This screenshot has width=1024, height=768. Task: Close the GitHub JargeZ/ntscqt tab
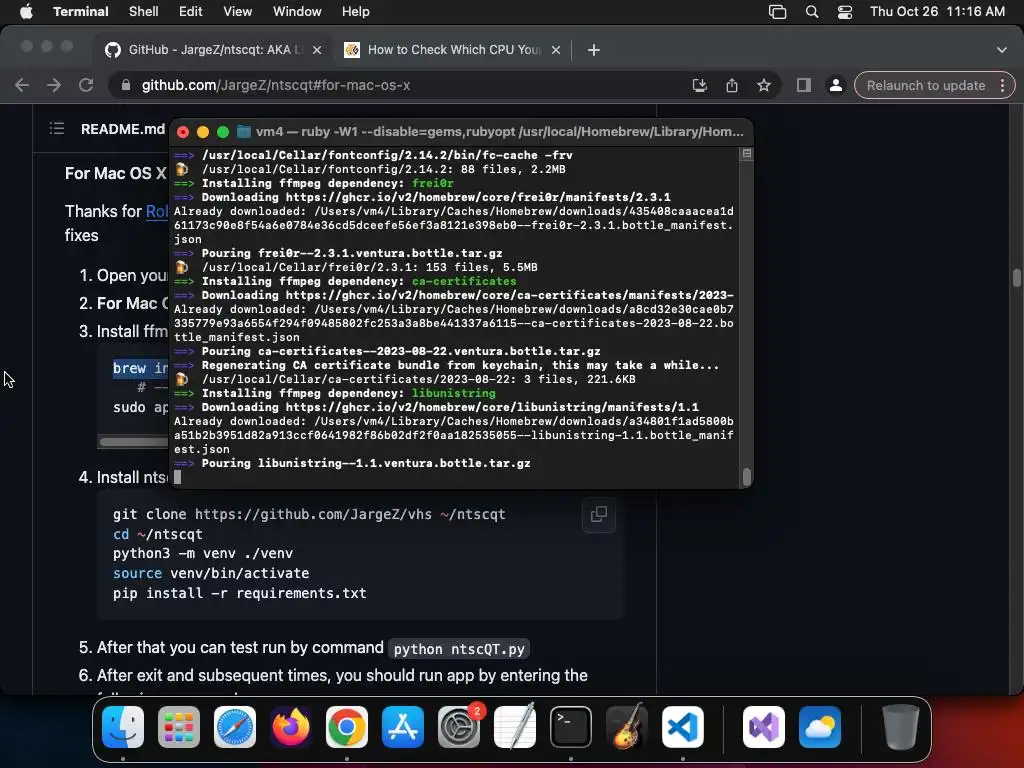[x=317, y=50]
